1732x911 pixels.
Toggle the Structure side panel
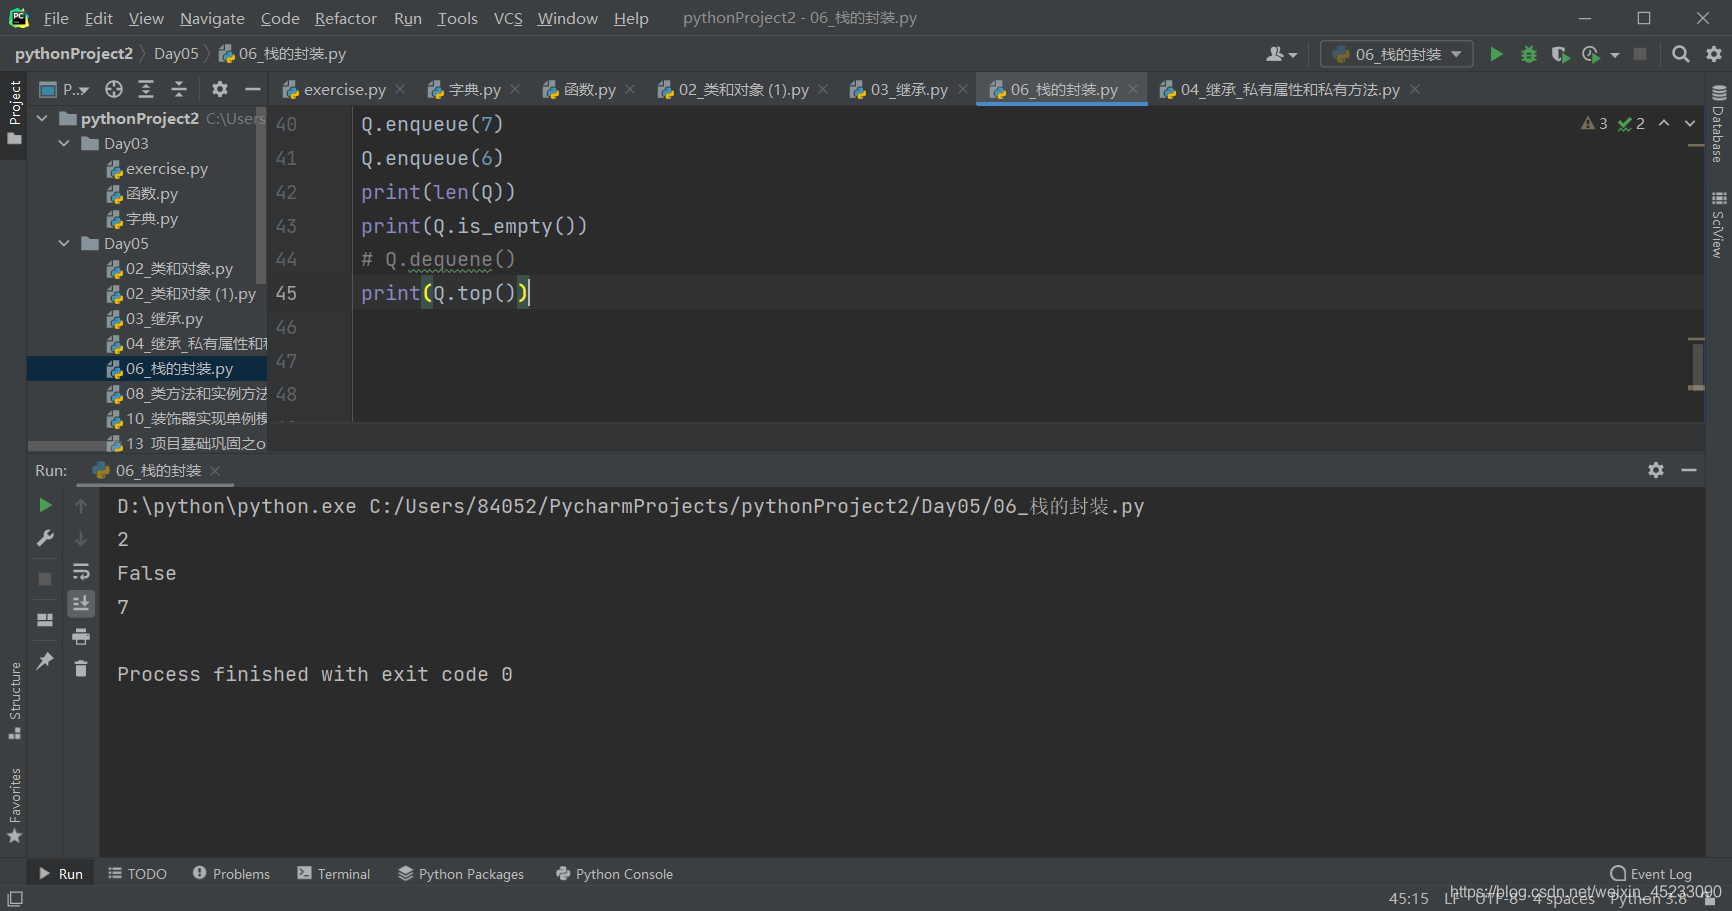pos(15,700)
